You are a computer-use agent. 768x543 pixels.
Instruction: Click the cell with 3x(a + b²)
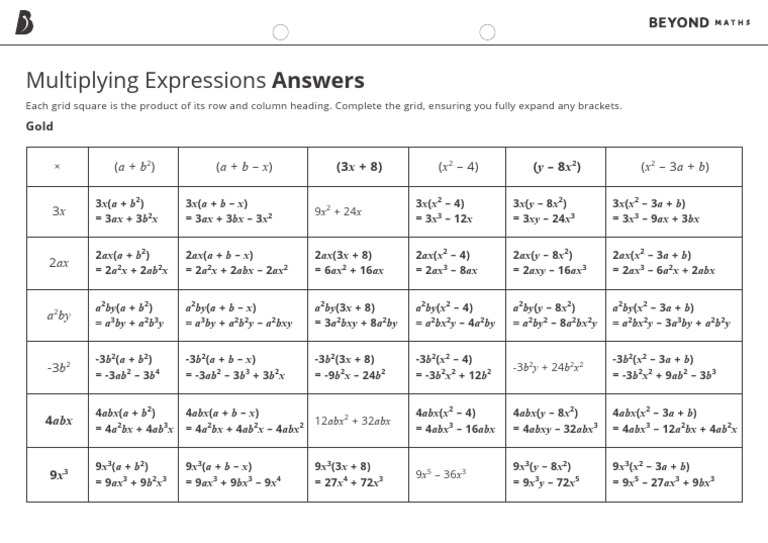(x=133, y=212)
